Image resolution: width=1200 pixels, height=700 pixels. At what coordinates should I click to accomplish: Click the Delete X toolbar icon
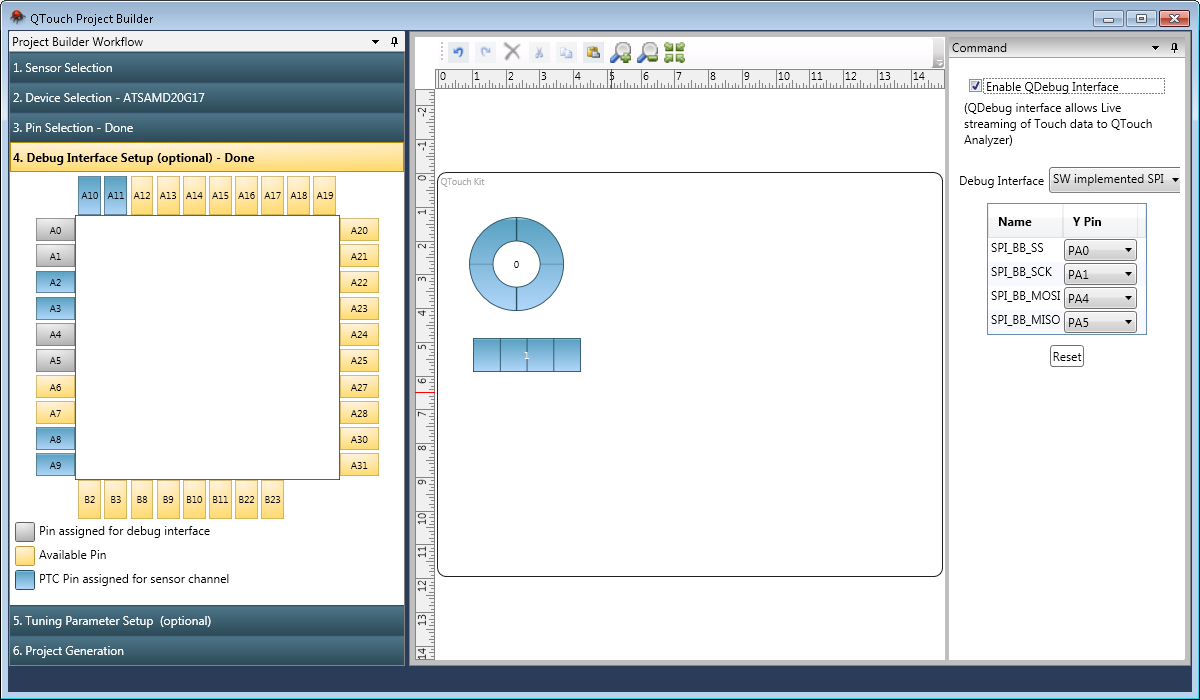pos(512,52)
